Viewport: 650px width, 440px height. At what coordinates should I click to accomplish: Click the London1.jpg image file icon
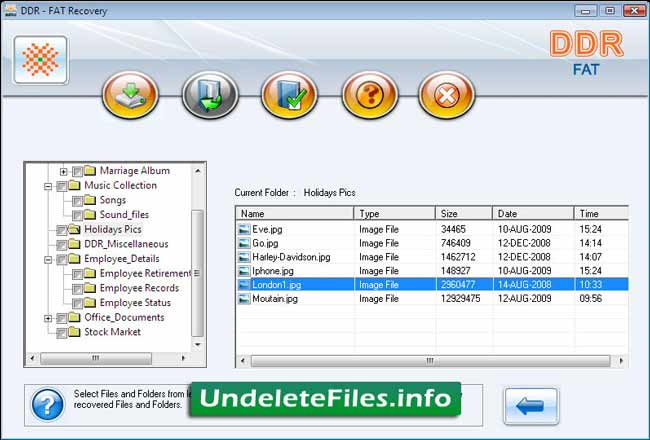coord(245,284)
